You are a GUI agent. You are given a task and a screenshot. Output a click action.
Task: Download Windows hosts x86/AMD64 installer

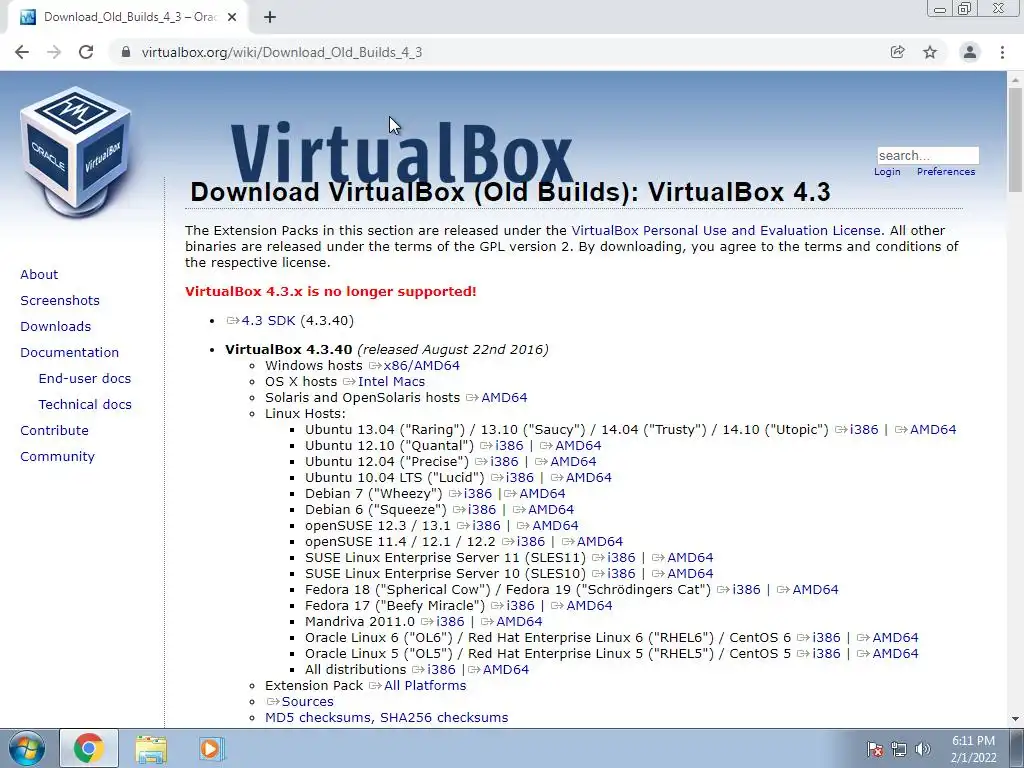pos(421,366)
